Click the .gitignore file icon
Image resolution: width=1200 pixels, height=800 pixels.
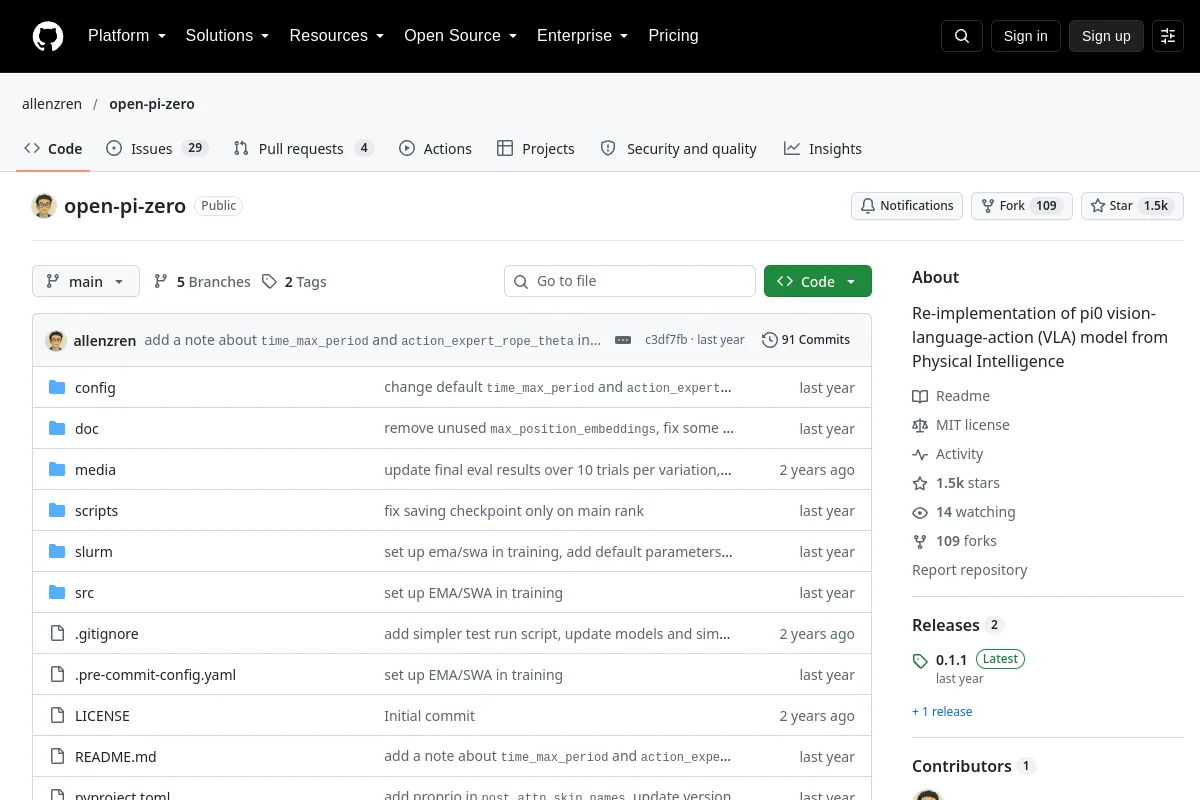coord(57,633)
